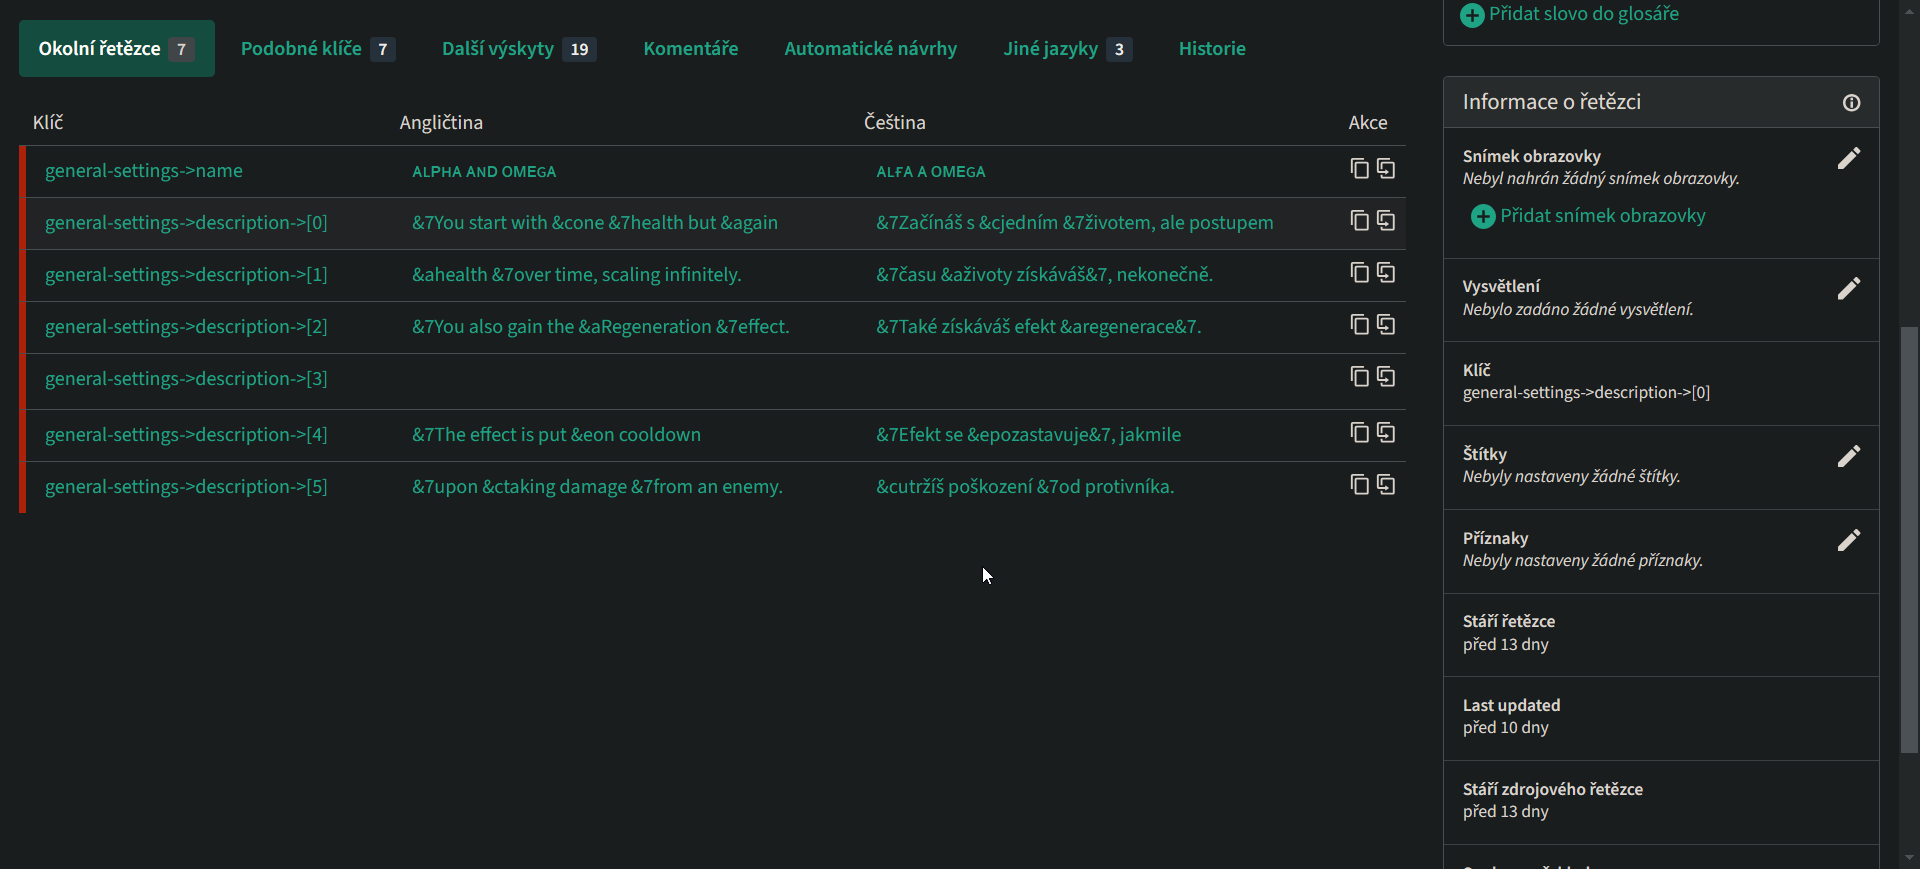This screenshot has width=1920, height=869.
Task: Open general-settings->description->[5] key link
Action: [x=186, y=487]
